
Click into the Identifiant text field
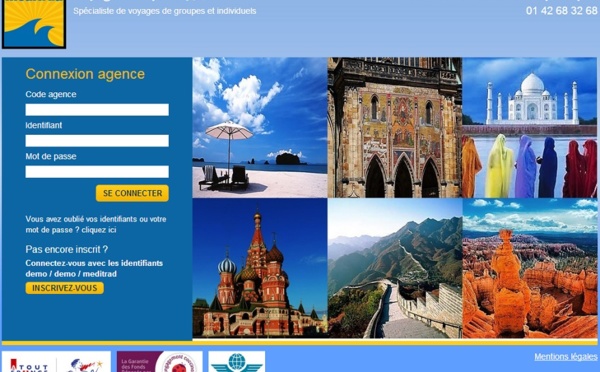click(97, 141)
